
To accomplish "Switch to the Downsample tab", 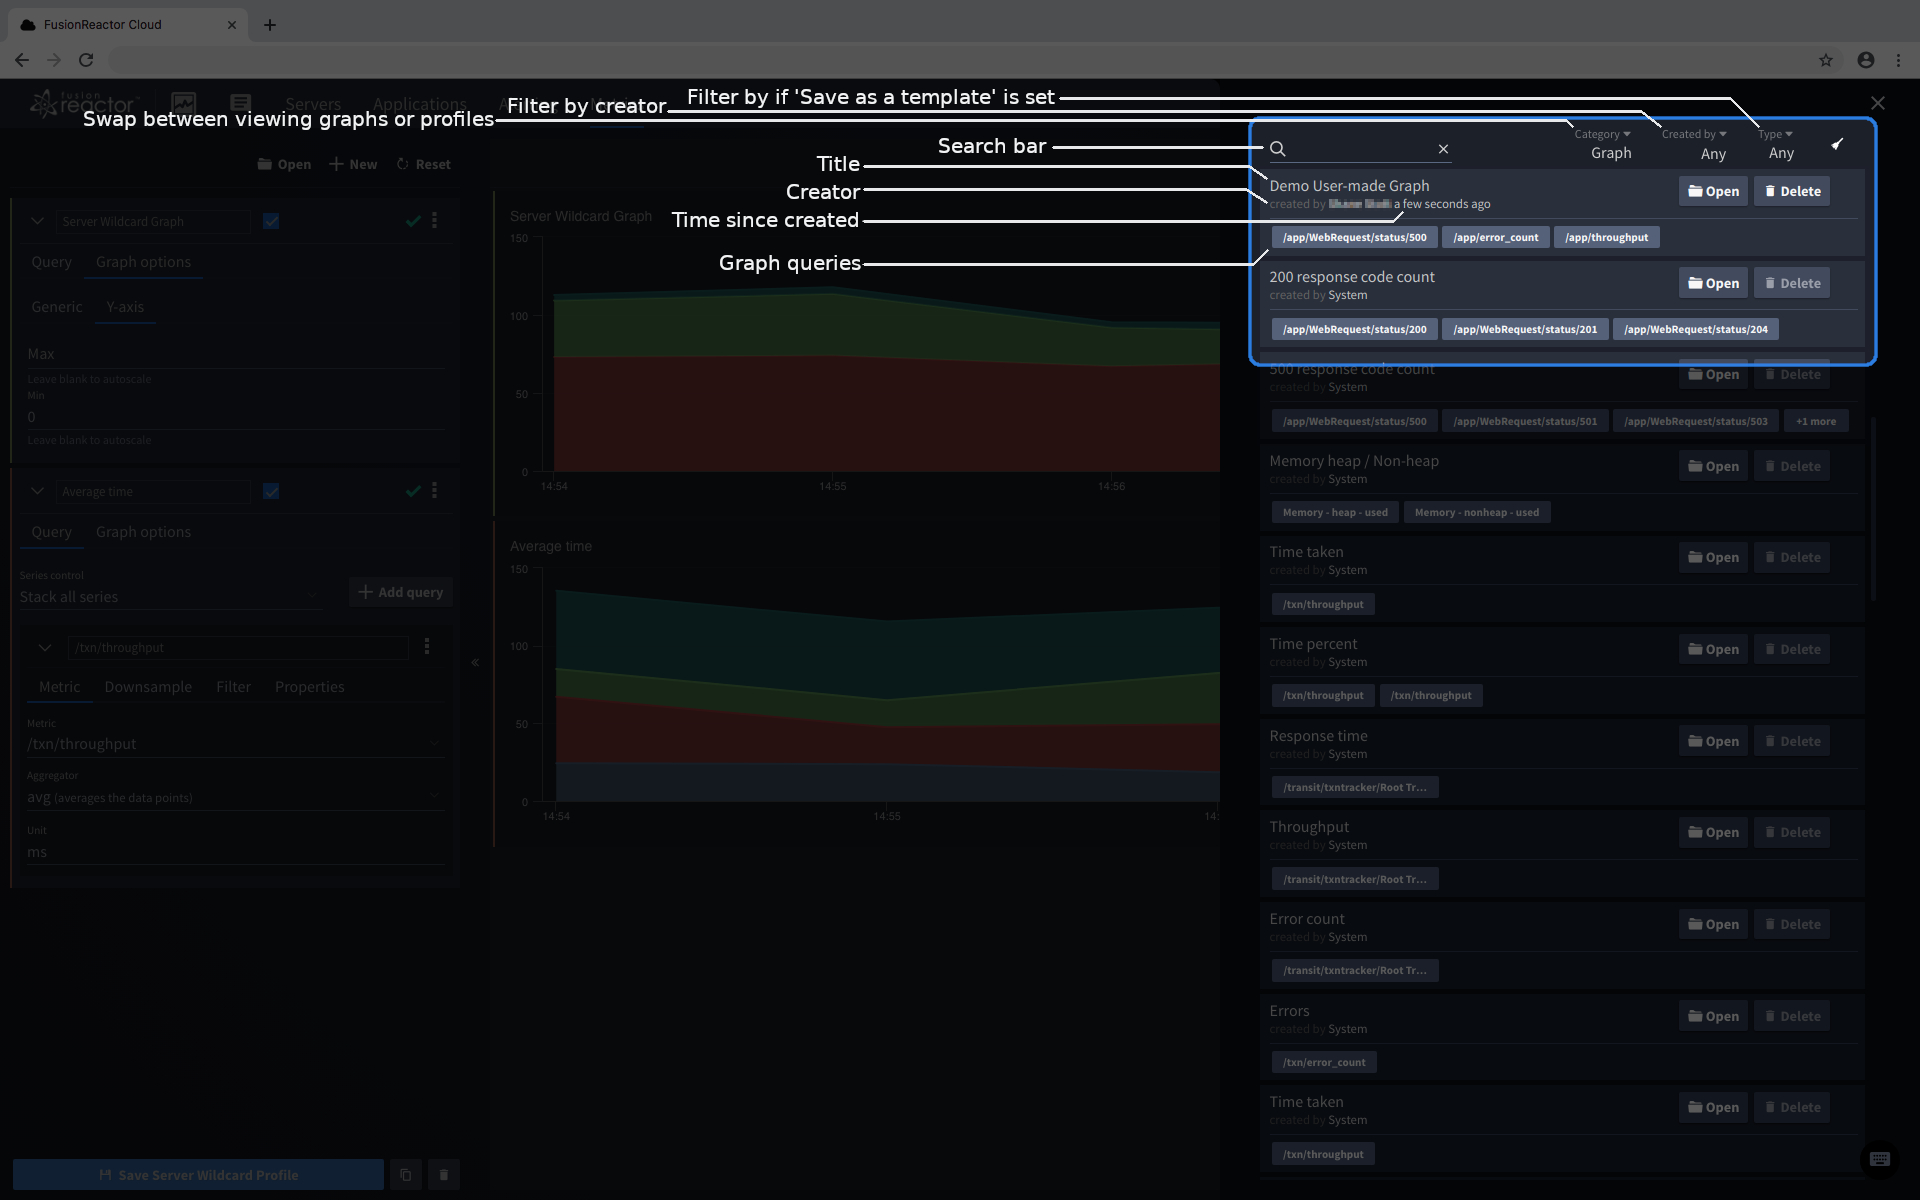I will tap(148, 687).
